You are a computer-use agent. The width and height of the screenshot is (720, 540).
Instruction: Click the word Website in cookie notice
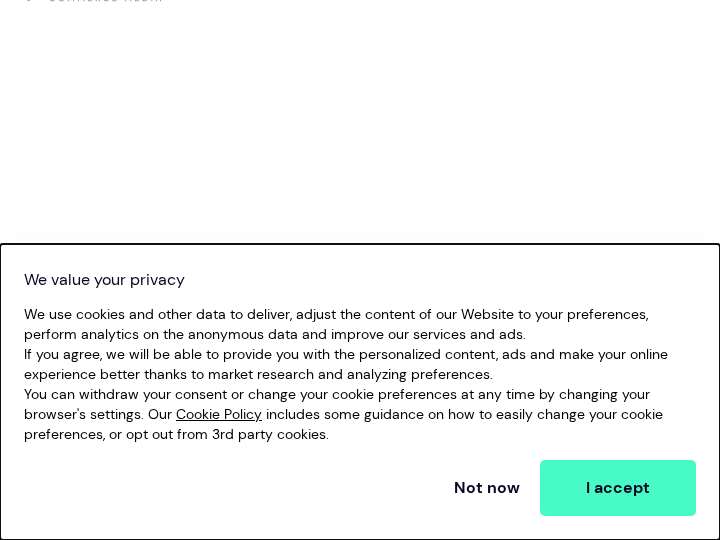(x=487, y=315)
